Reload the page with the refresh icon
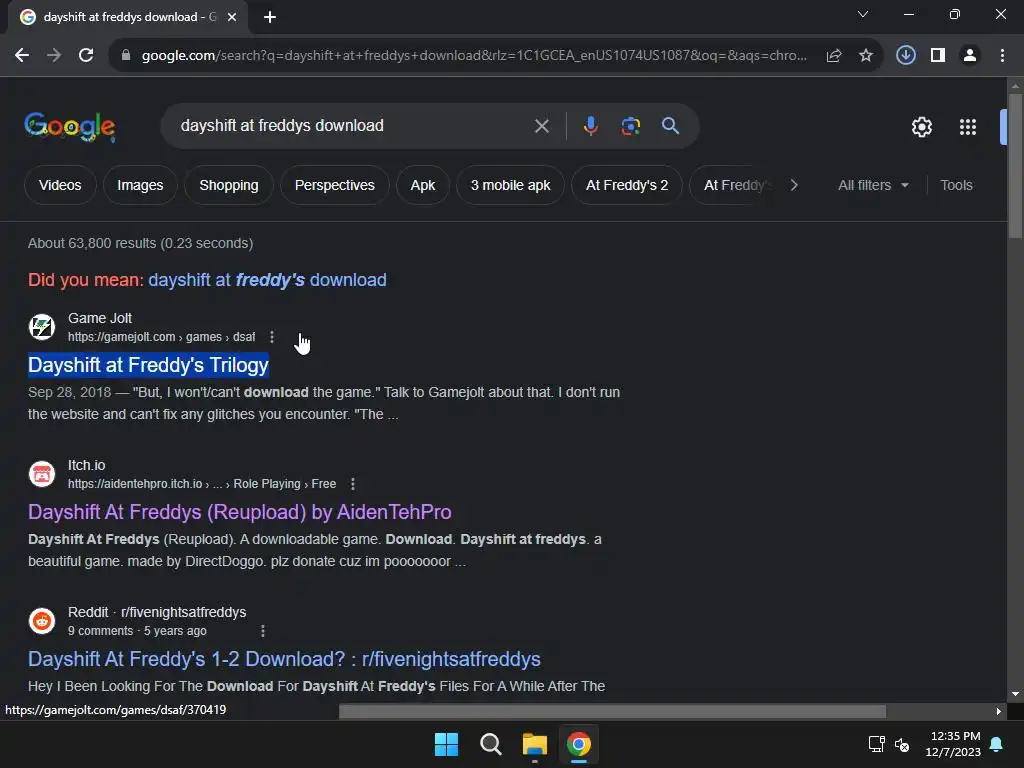The width and height of the screenshot is (1024, 768). (86, 56)
